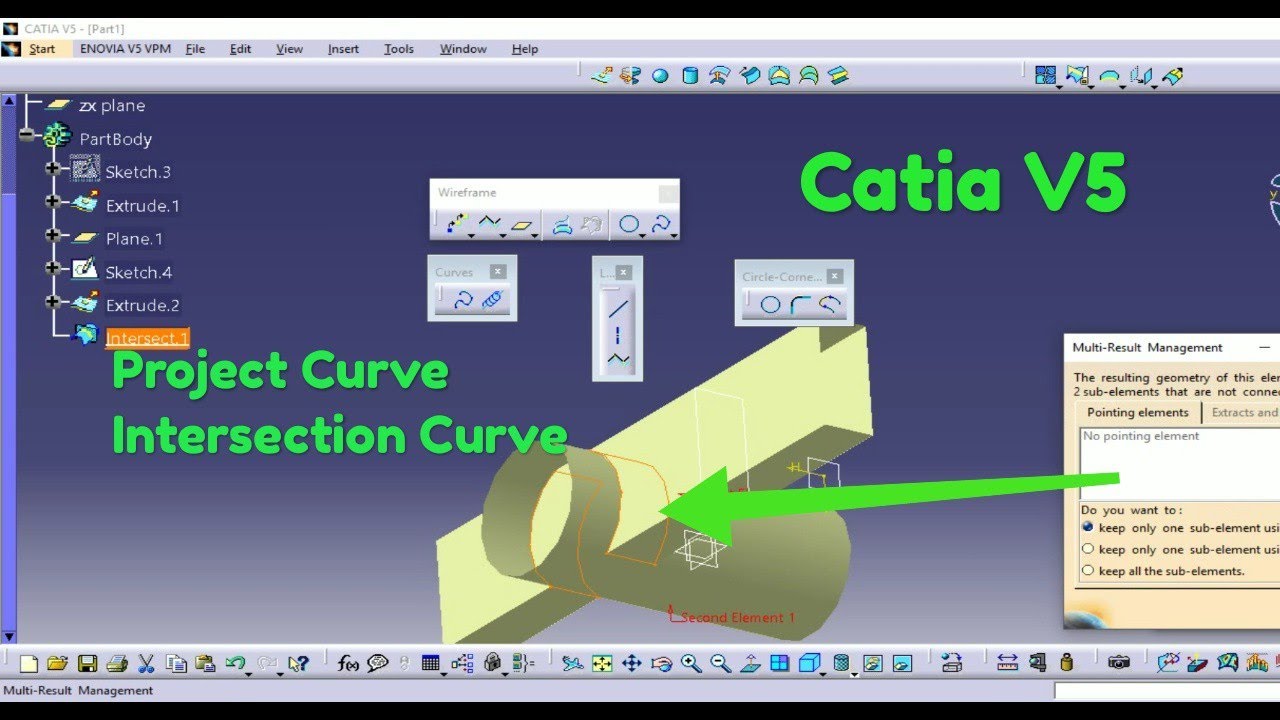
Task: Click the Sphere surface icon in top toolbar
Action: (660, 75)
